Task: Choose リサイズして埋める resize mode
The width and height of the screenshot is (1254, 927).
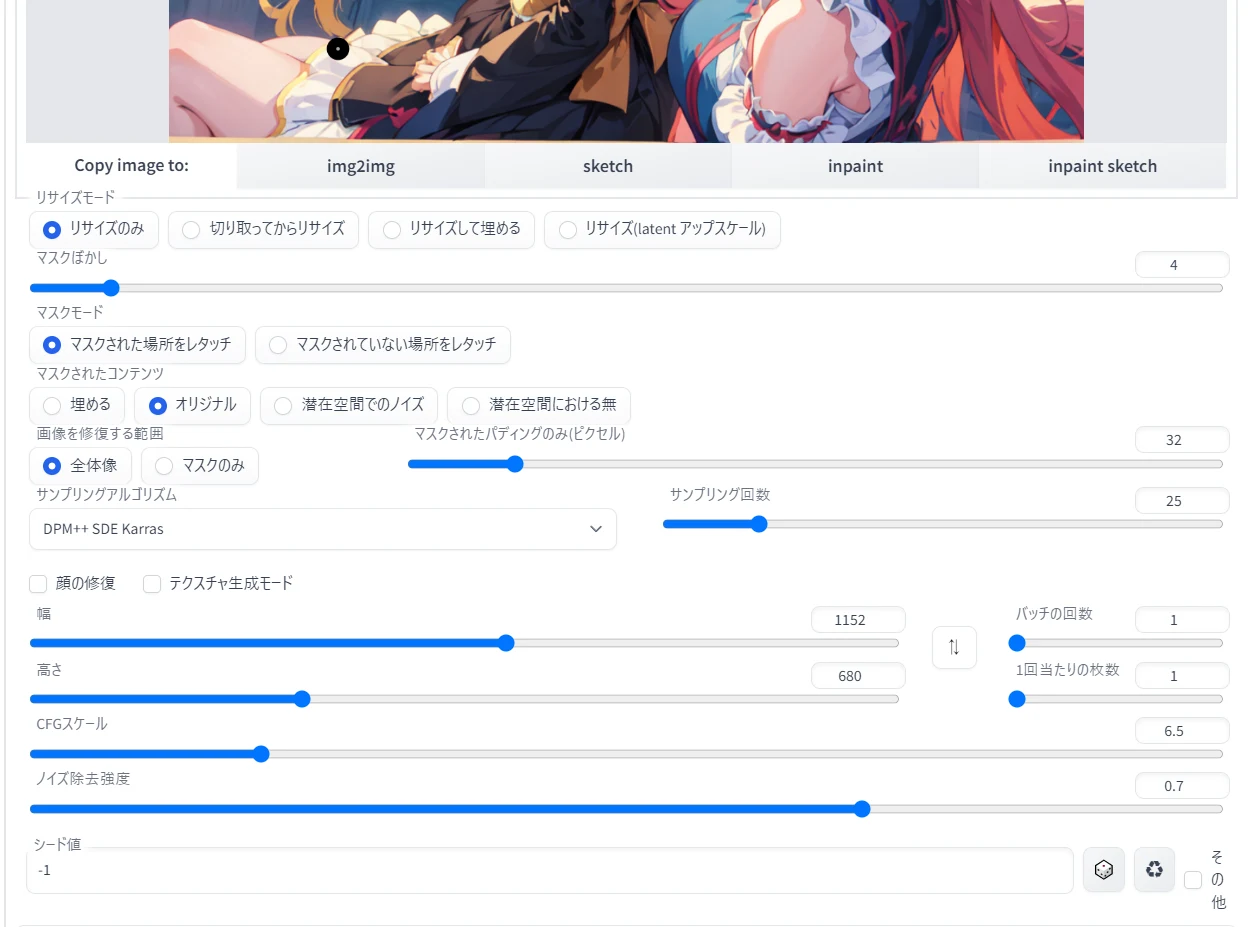Action: click(451, 229)
